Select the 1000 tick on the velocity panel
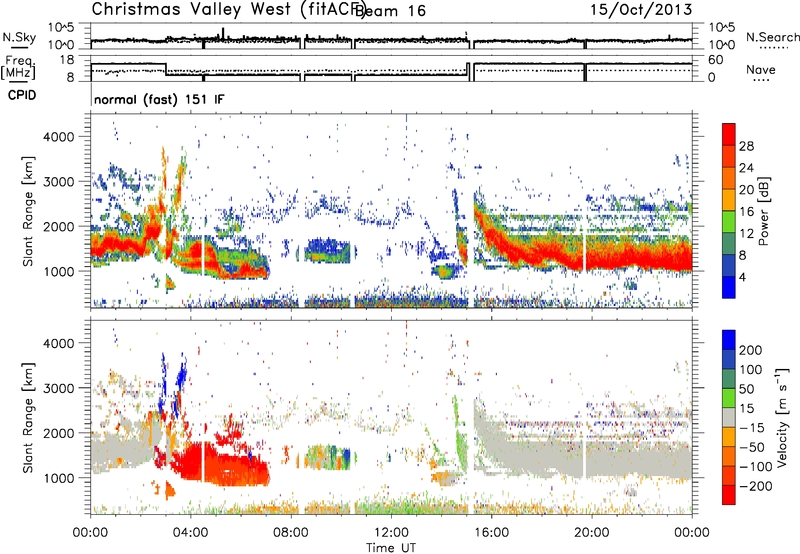This screenshot has width=800, height=554. click(58, 478)
